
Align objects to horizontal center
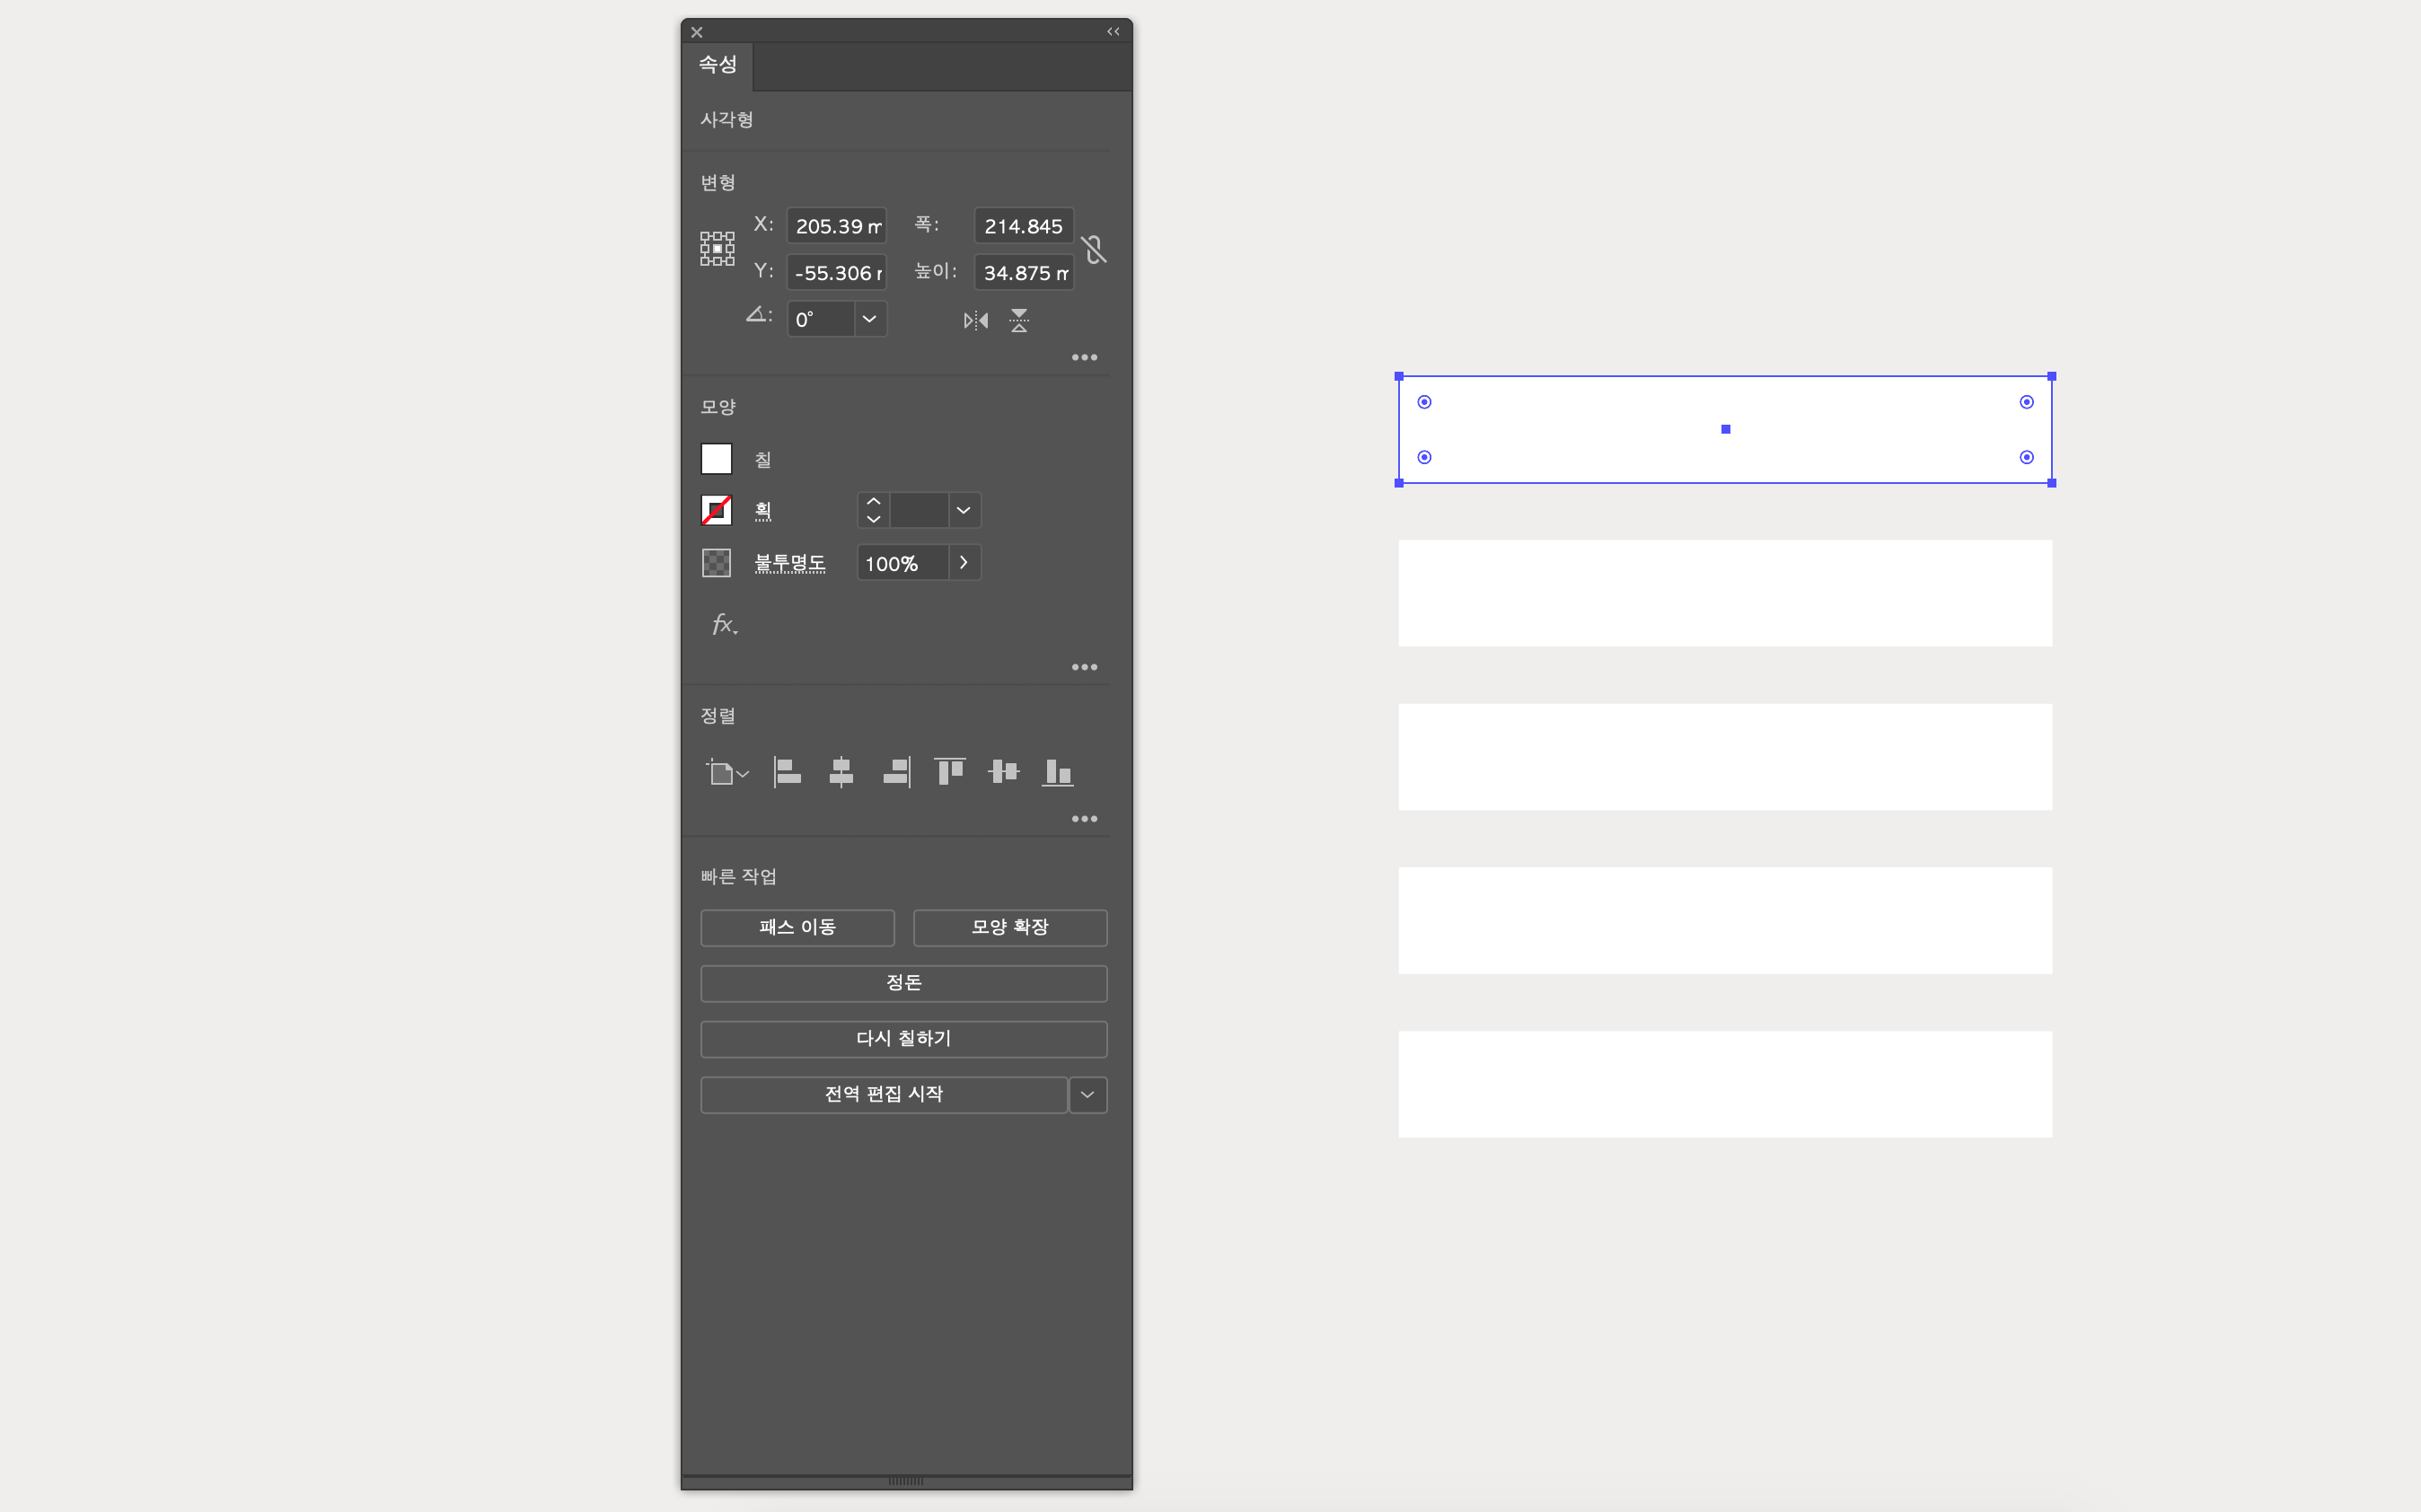click(x=841, y=772)
